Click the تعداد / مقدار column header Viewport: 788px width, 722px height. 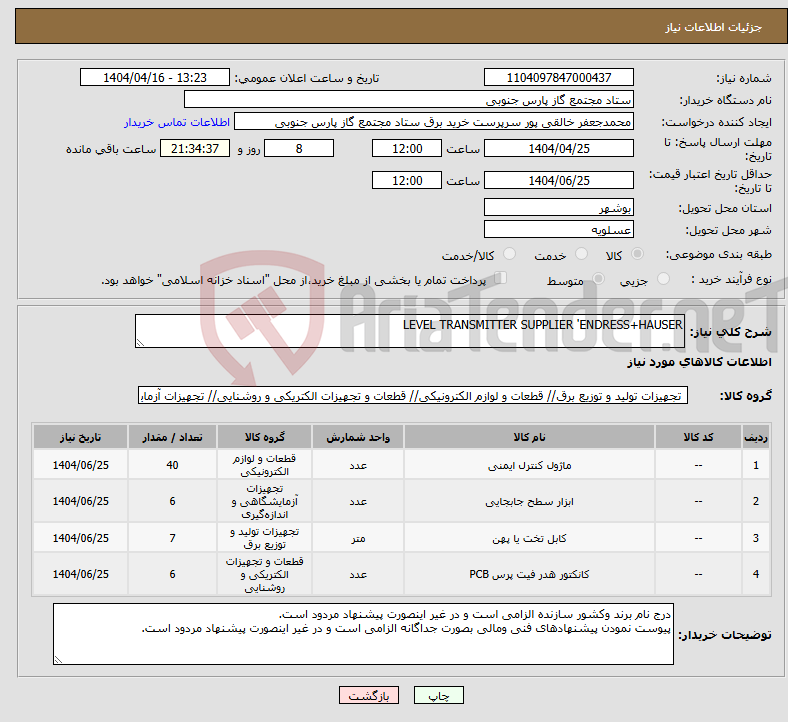tap(172, 437)
